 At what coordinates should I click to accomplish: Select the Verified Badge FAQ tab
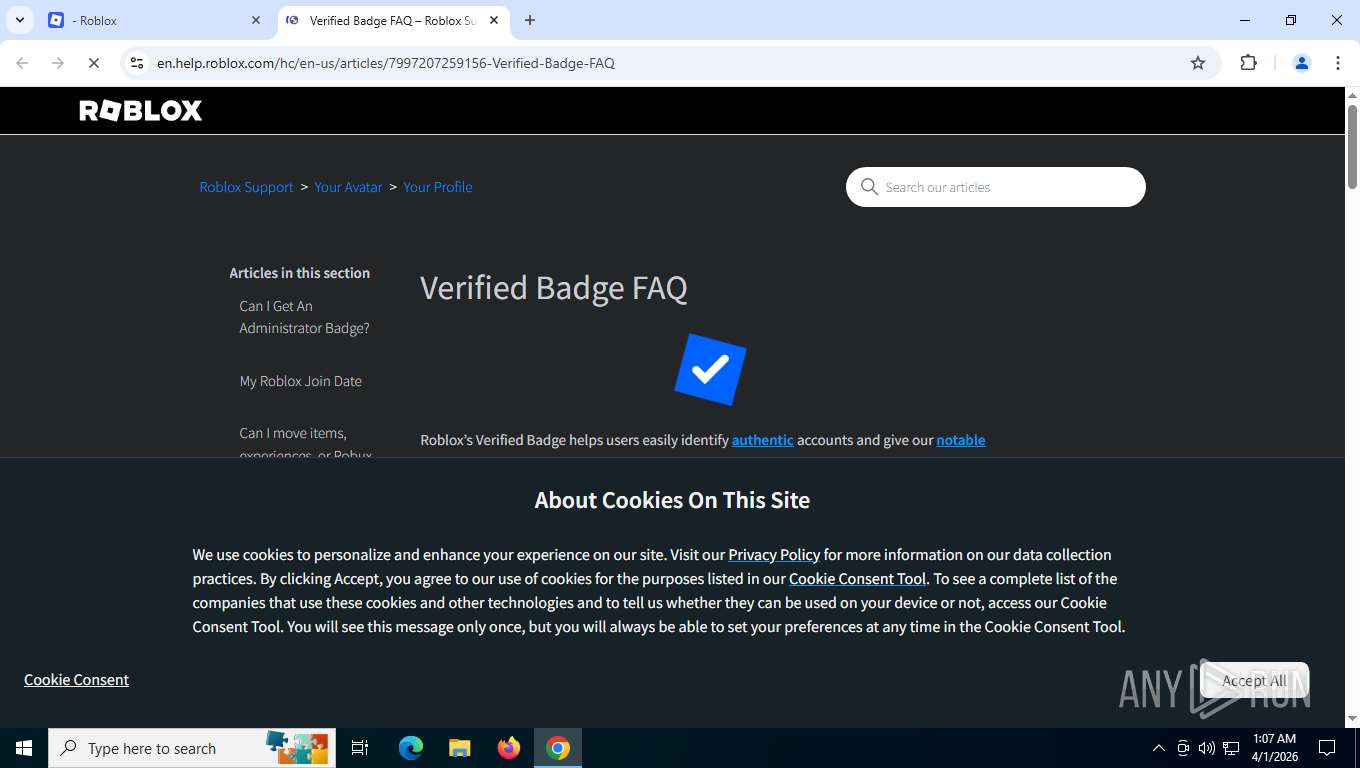click(x=392, y=20)
